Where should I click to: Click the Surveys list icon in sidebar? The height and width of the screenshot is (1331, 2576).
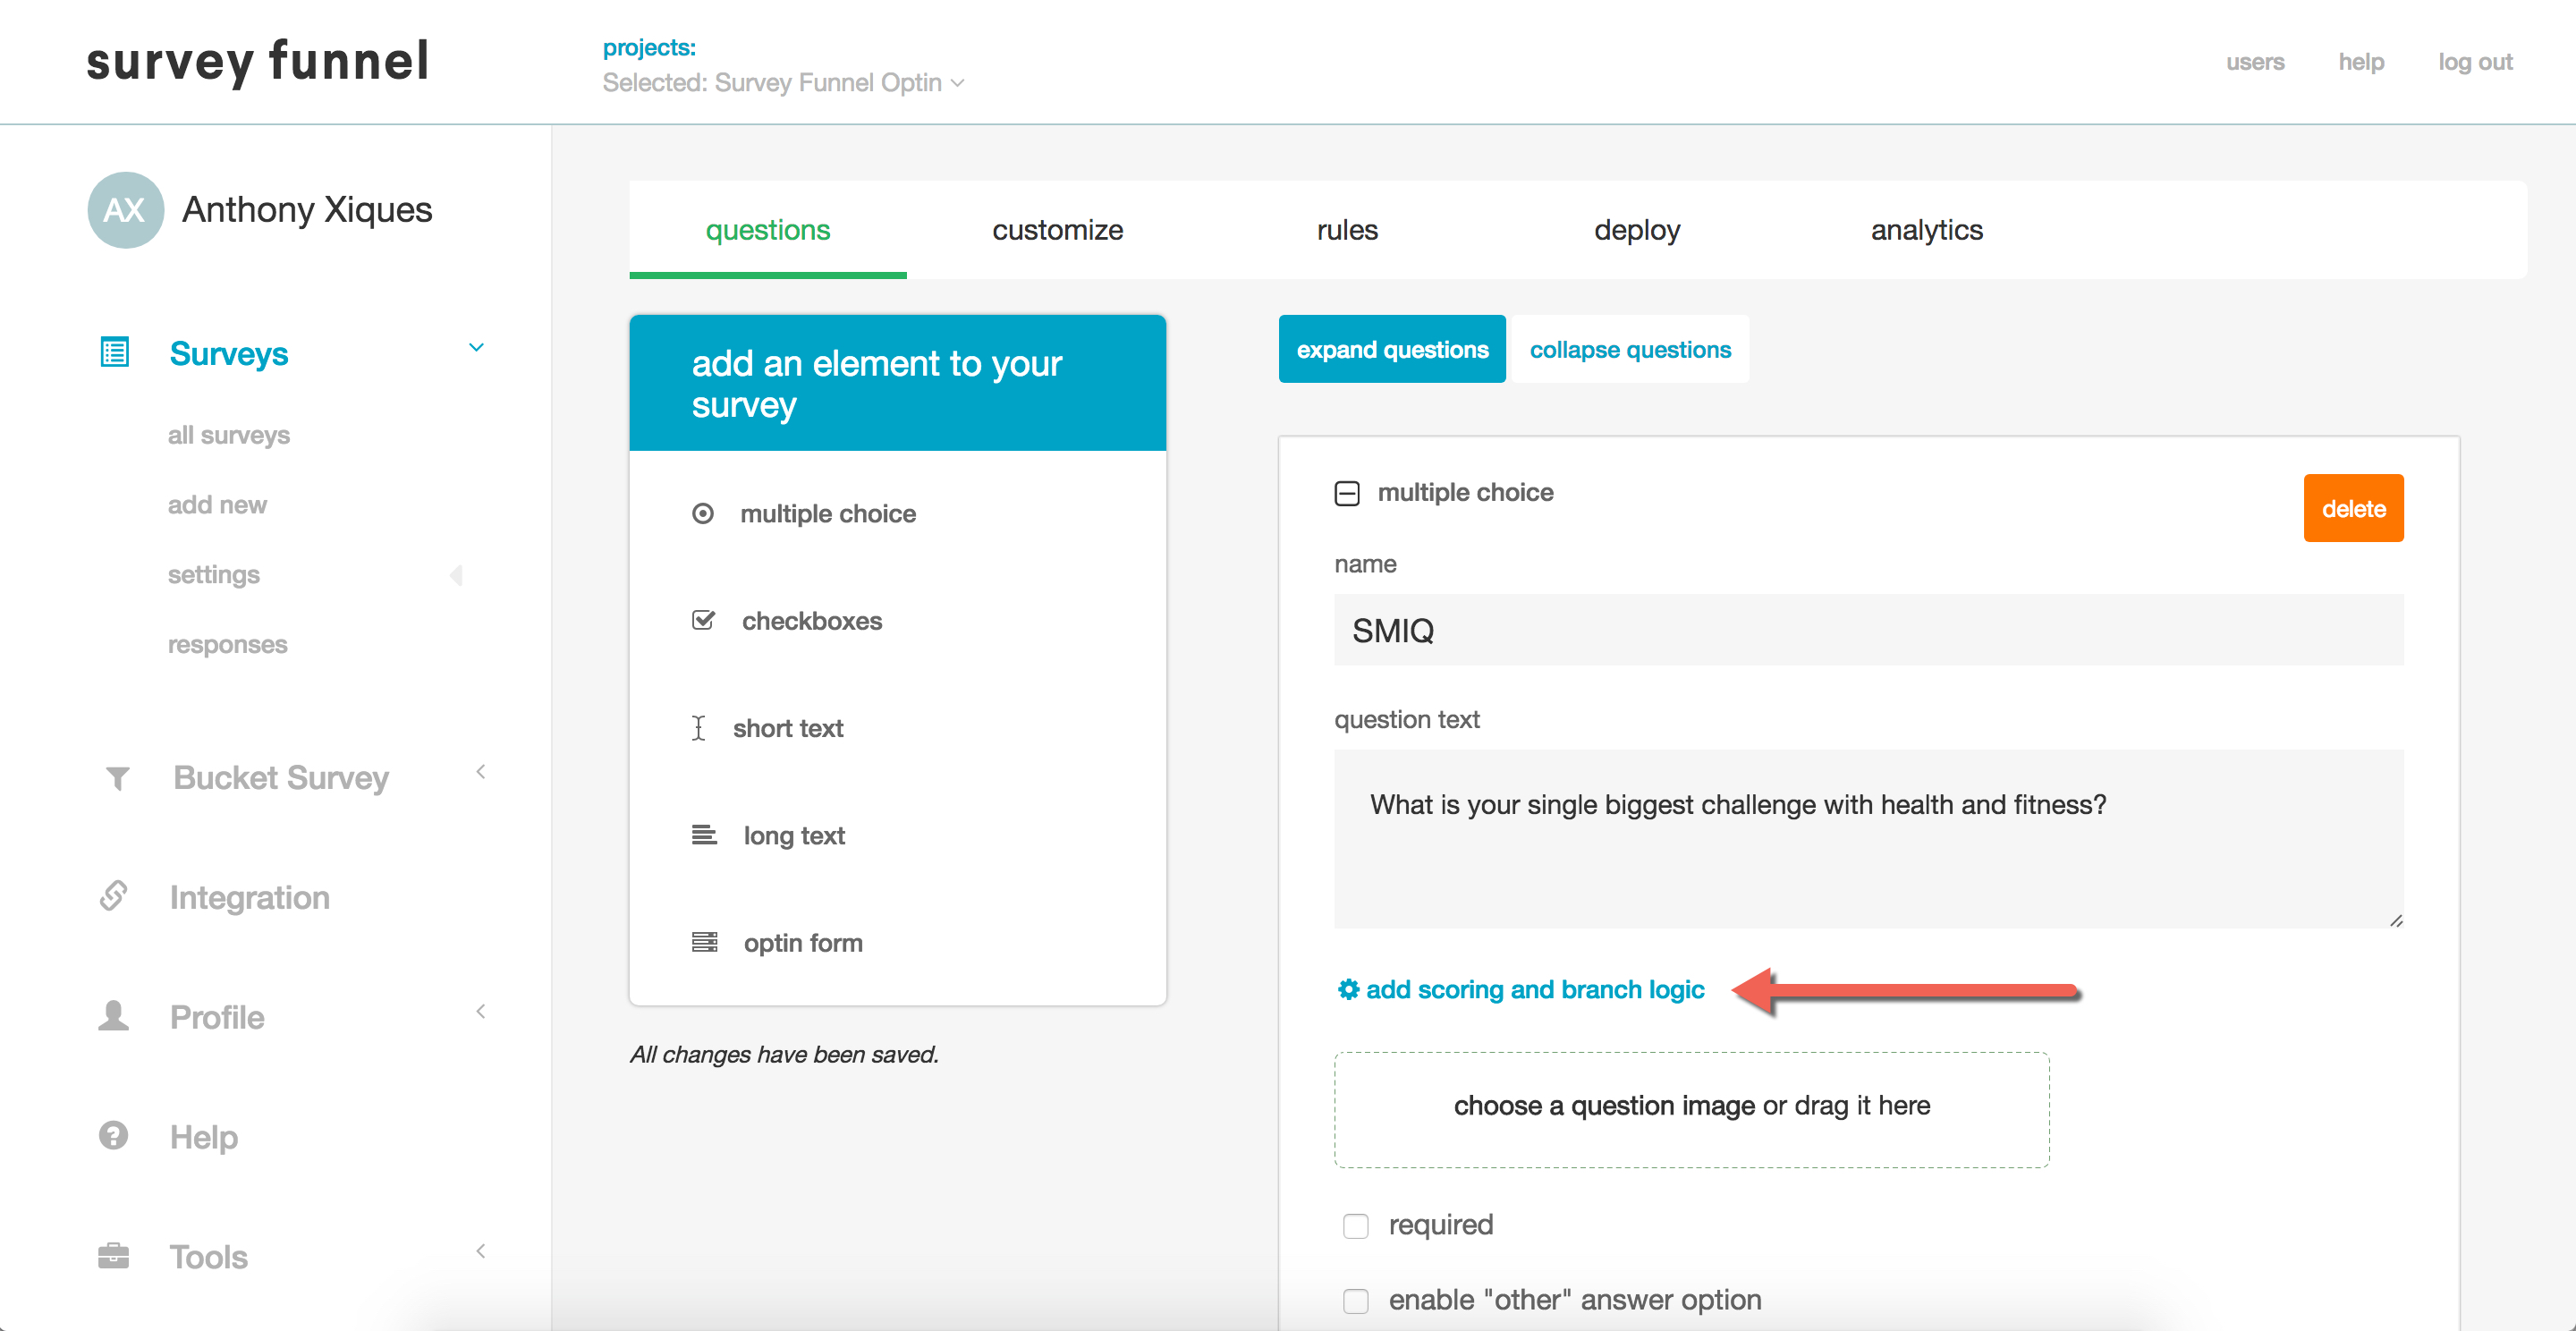tap(115, 353)
